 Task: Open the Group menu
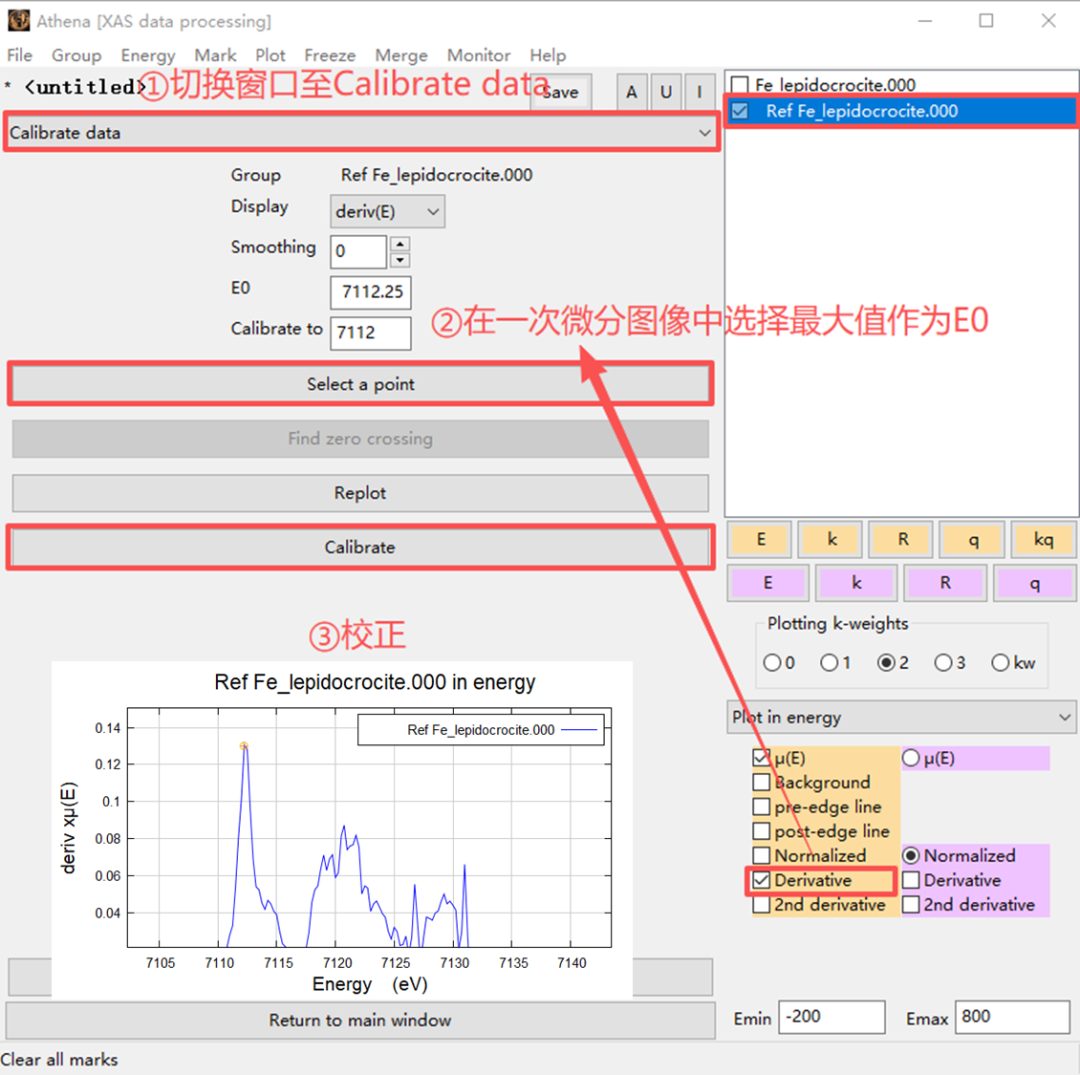pos(76,55)
